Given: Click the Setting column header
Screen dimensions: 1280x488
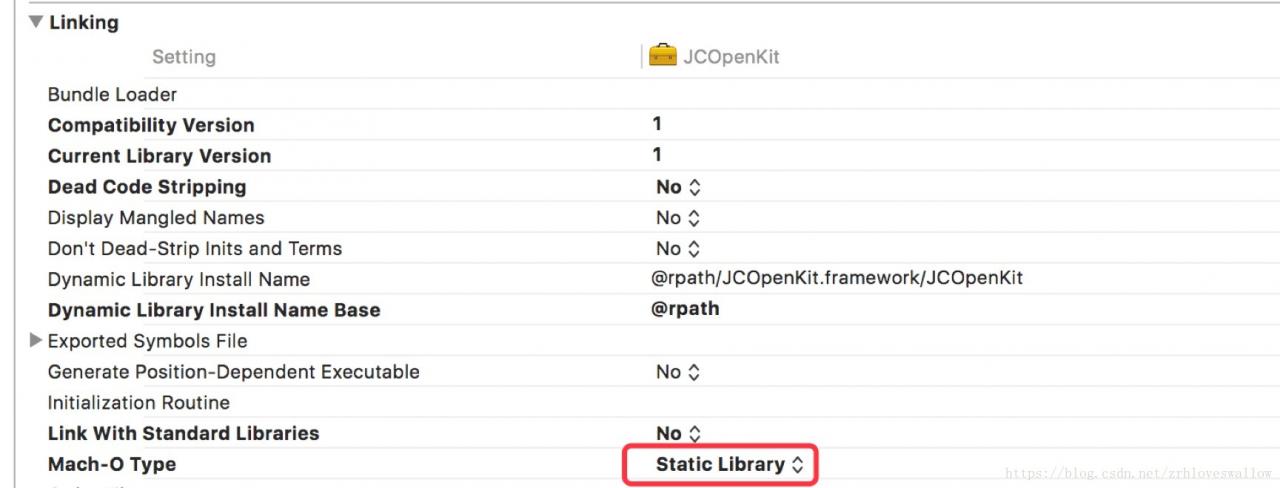Looking at the screenshot, I should tap(183, 57).
